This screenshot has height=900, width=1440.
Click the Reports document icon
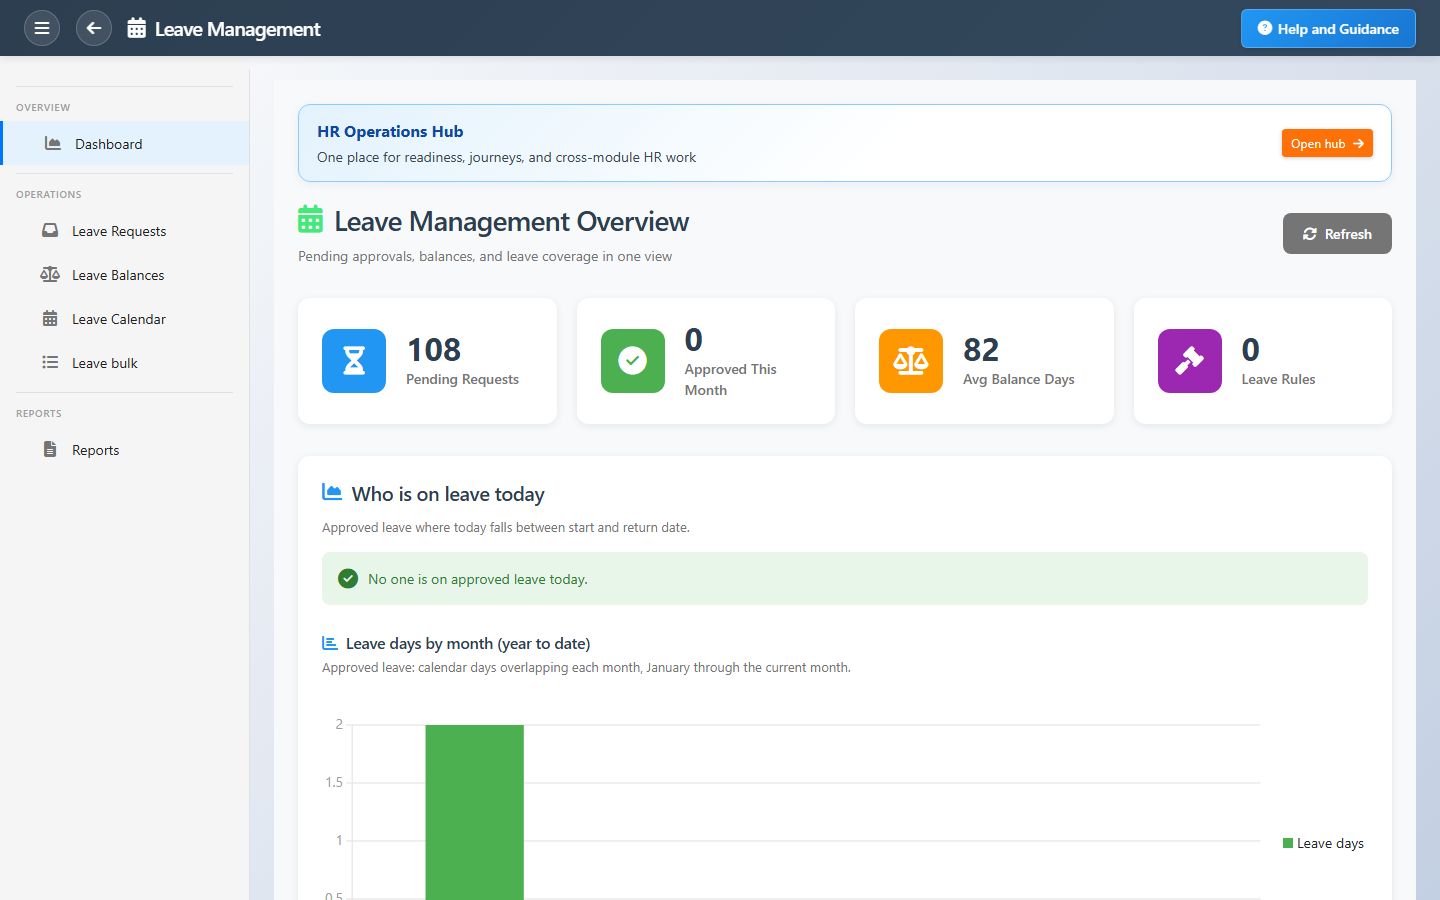(50, 449)
